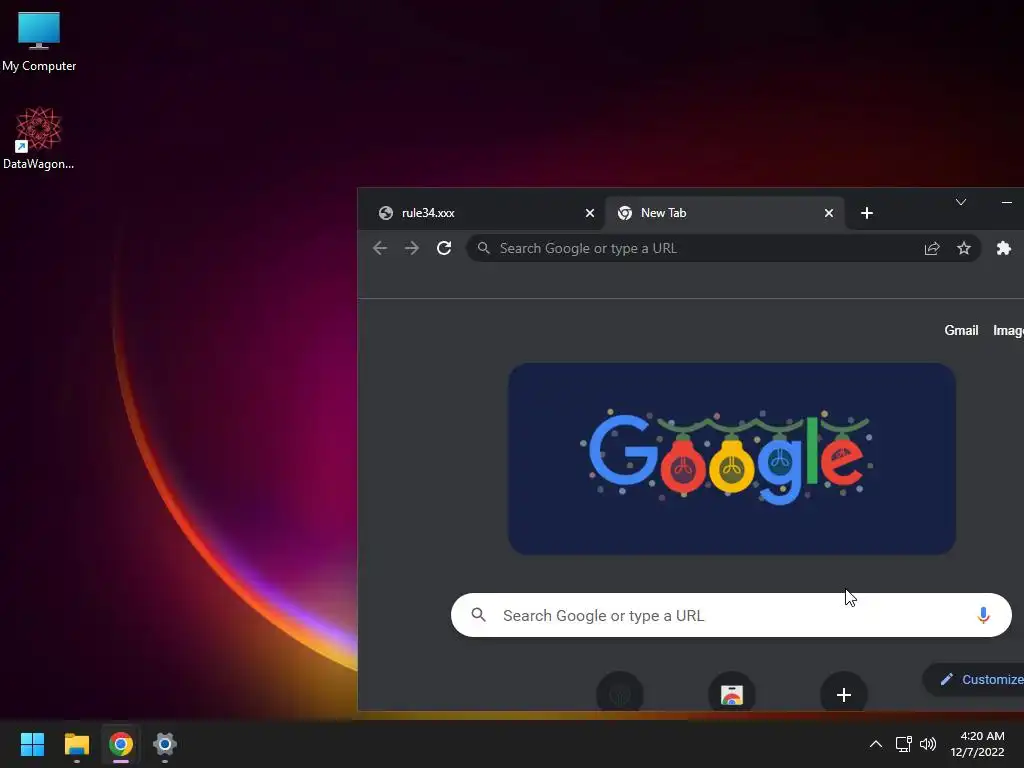Screen dimensions: 1024x768
Task: Minimize the Chrome window
Action: [x=1006, y=202]
